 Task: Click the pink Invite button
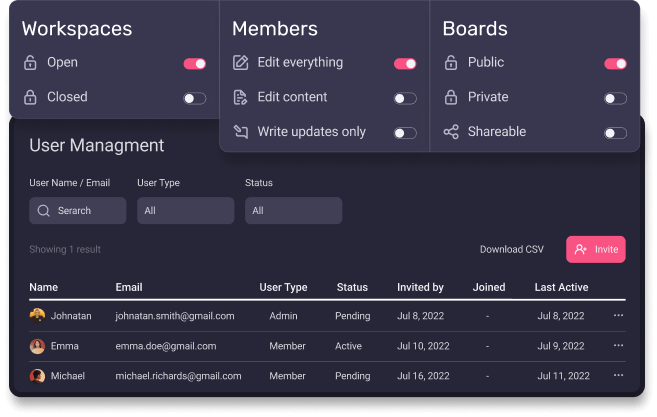pyautogui.click(x=596, y=249)
